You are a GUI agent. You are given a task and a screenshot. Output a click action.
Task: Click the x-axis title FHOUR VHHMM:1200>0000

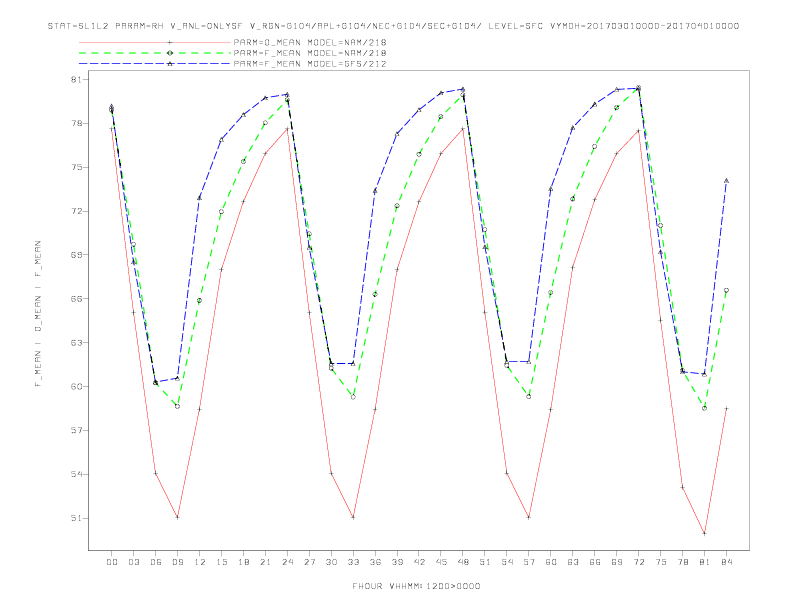(x=416, y=586)
